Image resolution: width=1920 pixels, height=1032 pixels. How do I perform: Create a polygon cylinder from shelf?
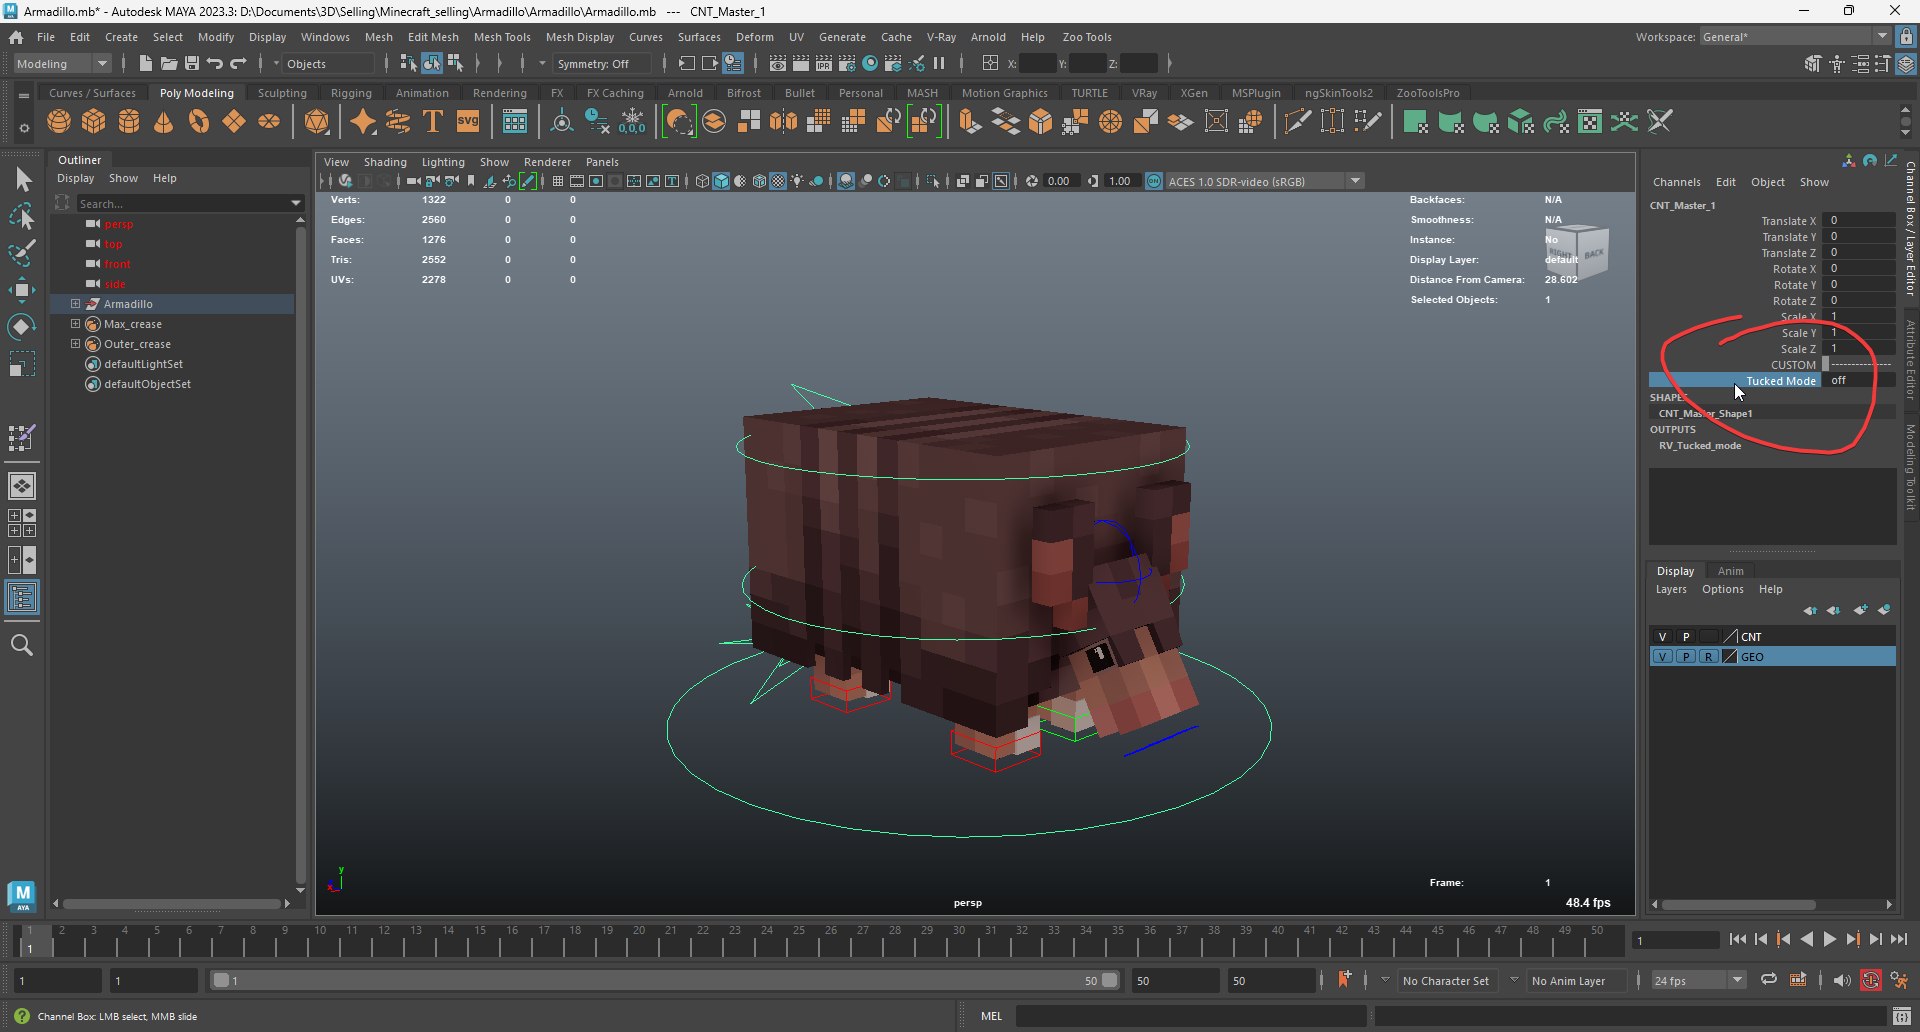point(129,122)
